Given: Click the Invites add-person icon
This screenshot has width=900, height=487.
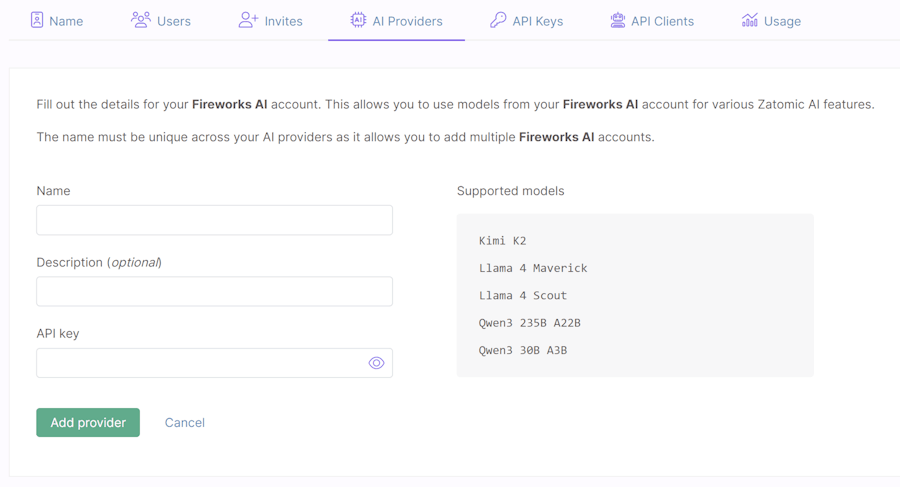Looking at the screenshot, I should pyautogui.click(x=248, y=20).
